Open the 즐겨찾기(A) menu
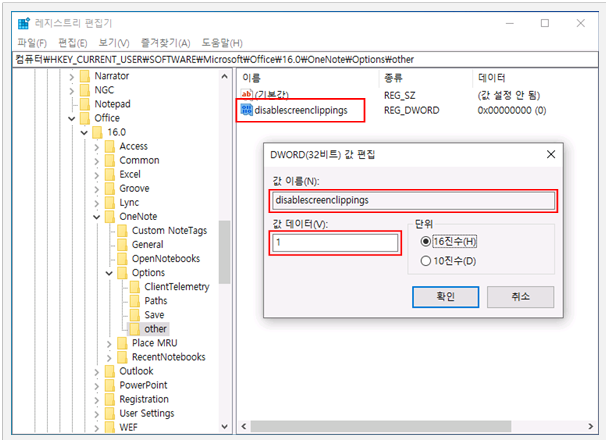609x442 pixels. pos(165,43)
